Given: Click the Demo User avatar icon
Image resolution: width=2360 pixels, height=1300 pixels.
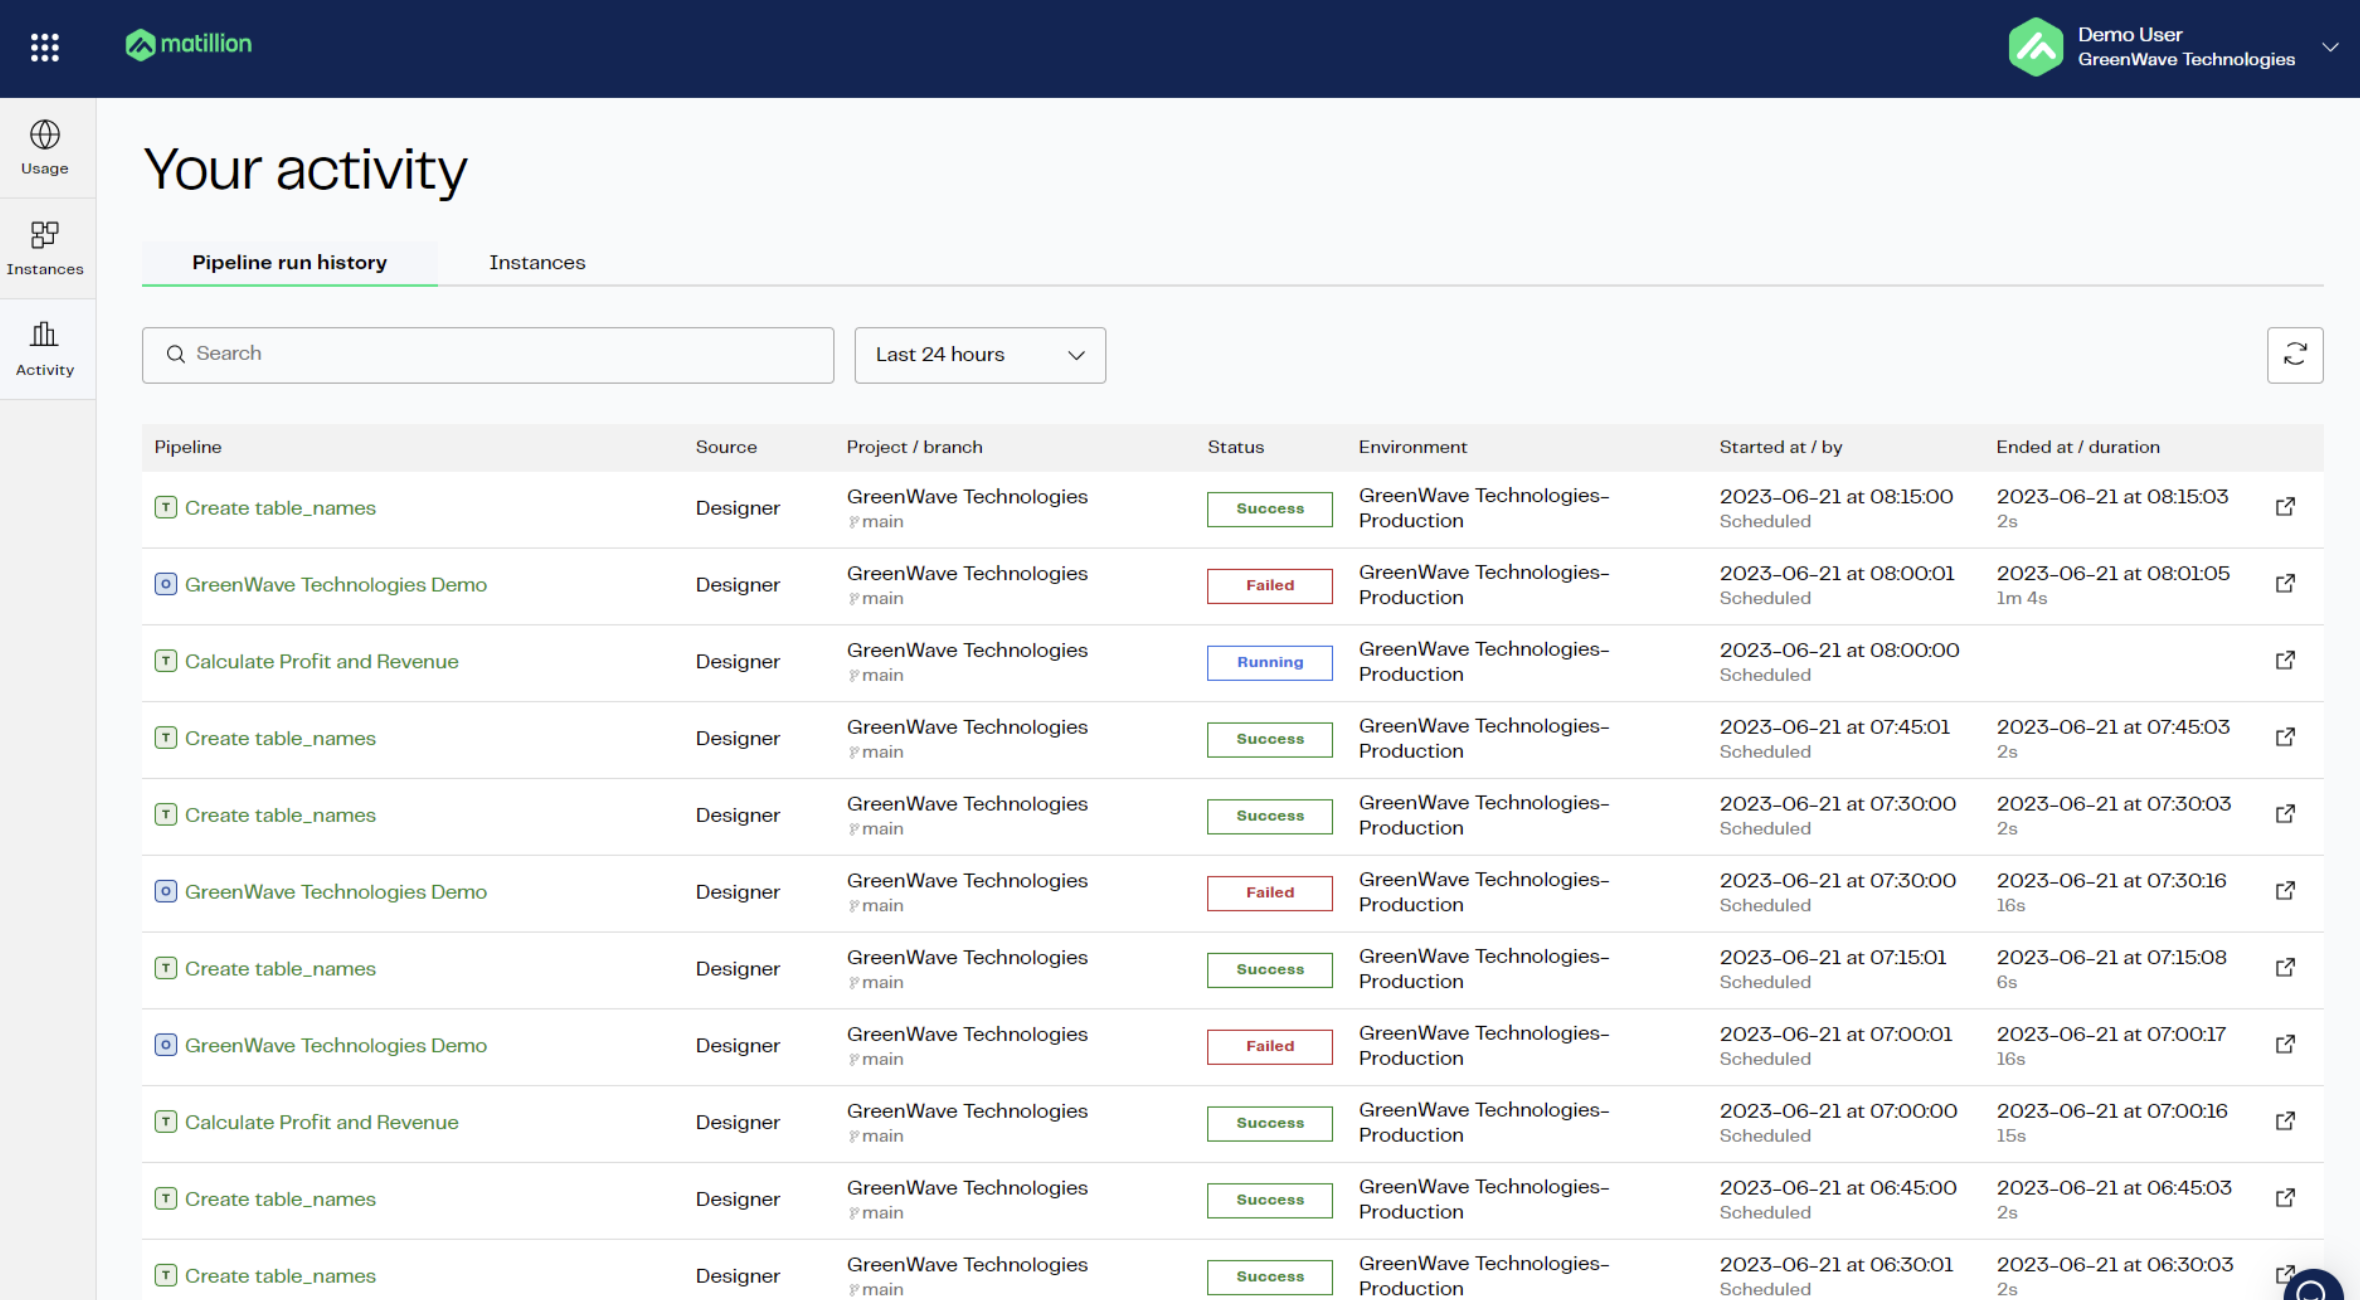Looking at the screenshot, I should pyautogui.click(x=2036, y=46).
